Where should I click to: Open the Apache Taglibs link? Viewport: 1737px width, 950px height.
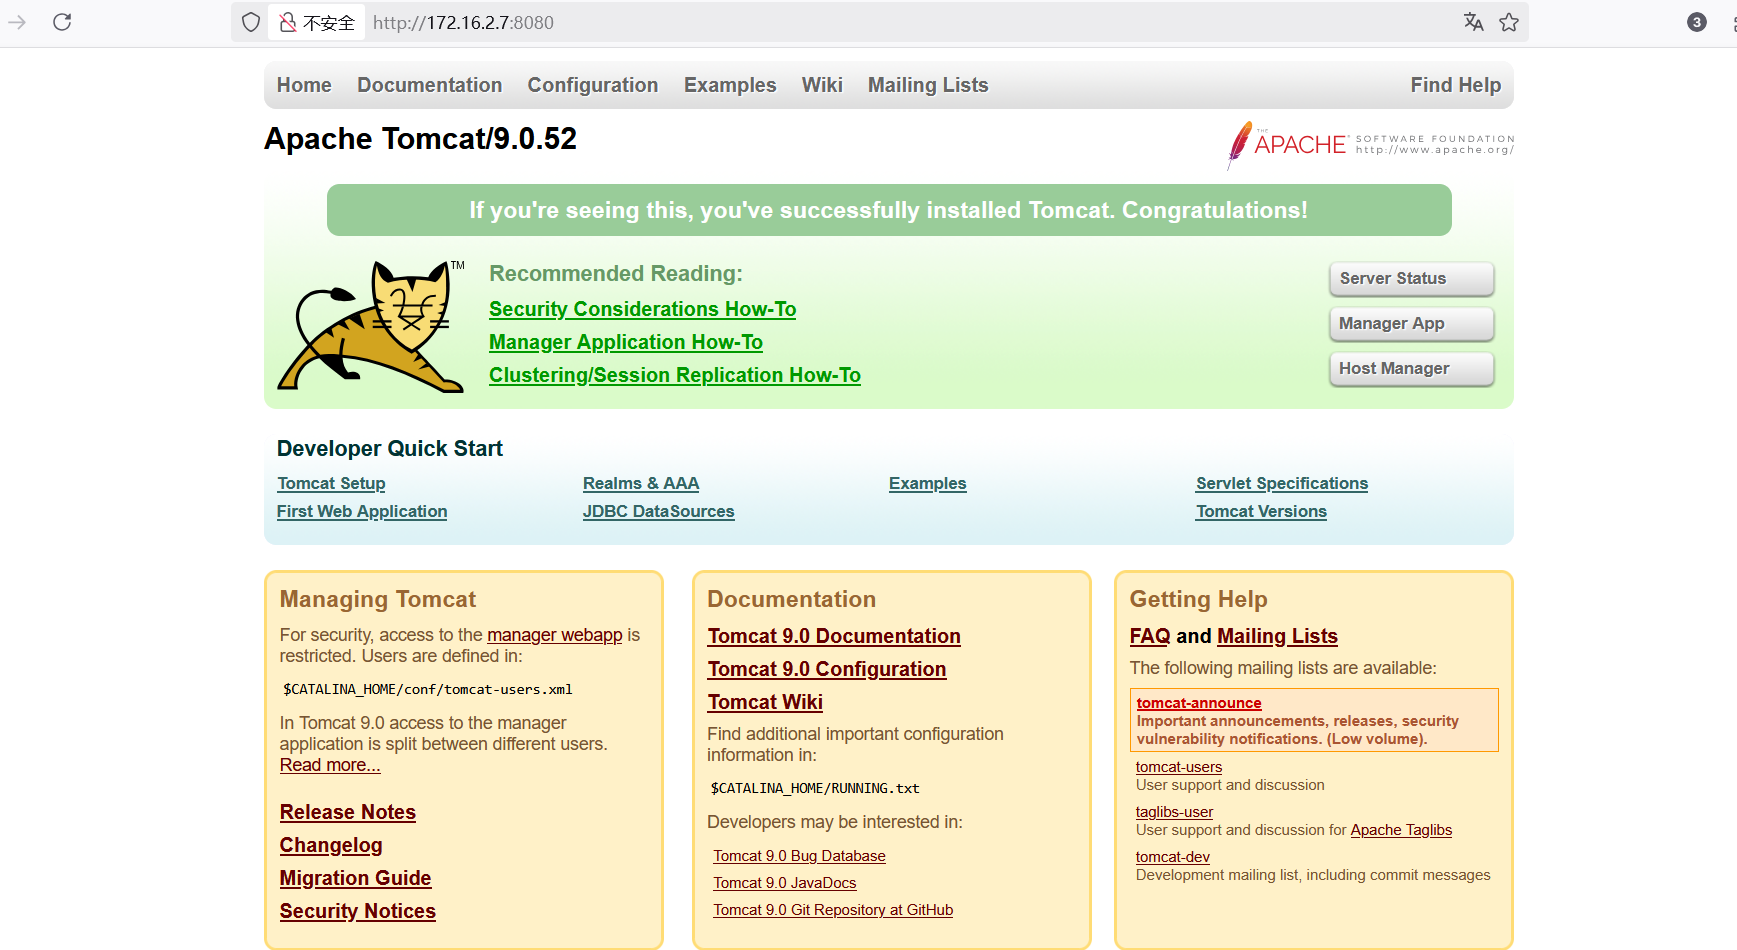tap(1401, 830)
